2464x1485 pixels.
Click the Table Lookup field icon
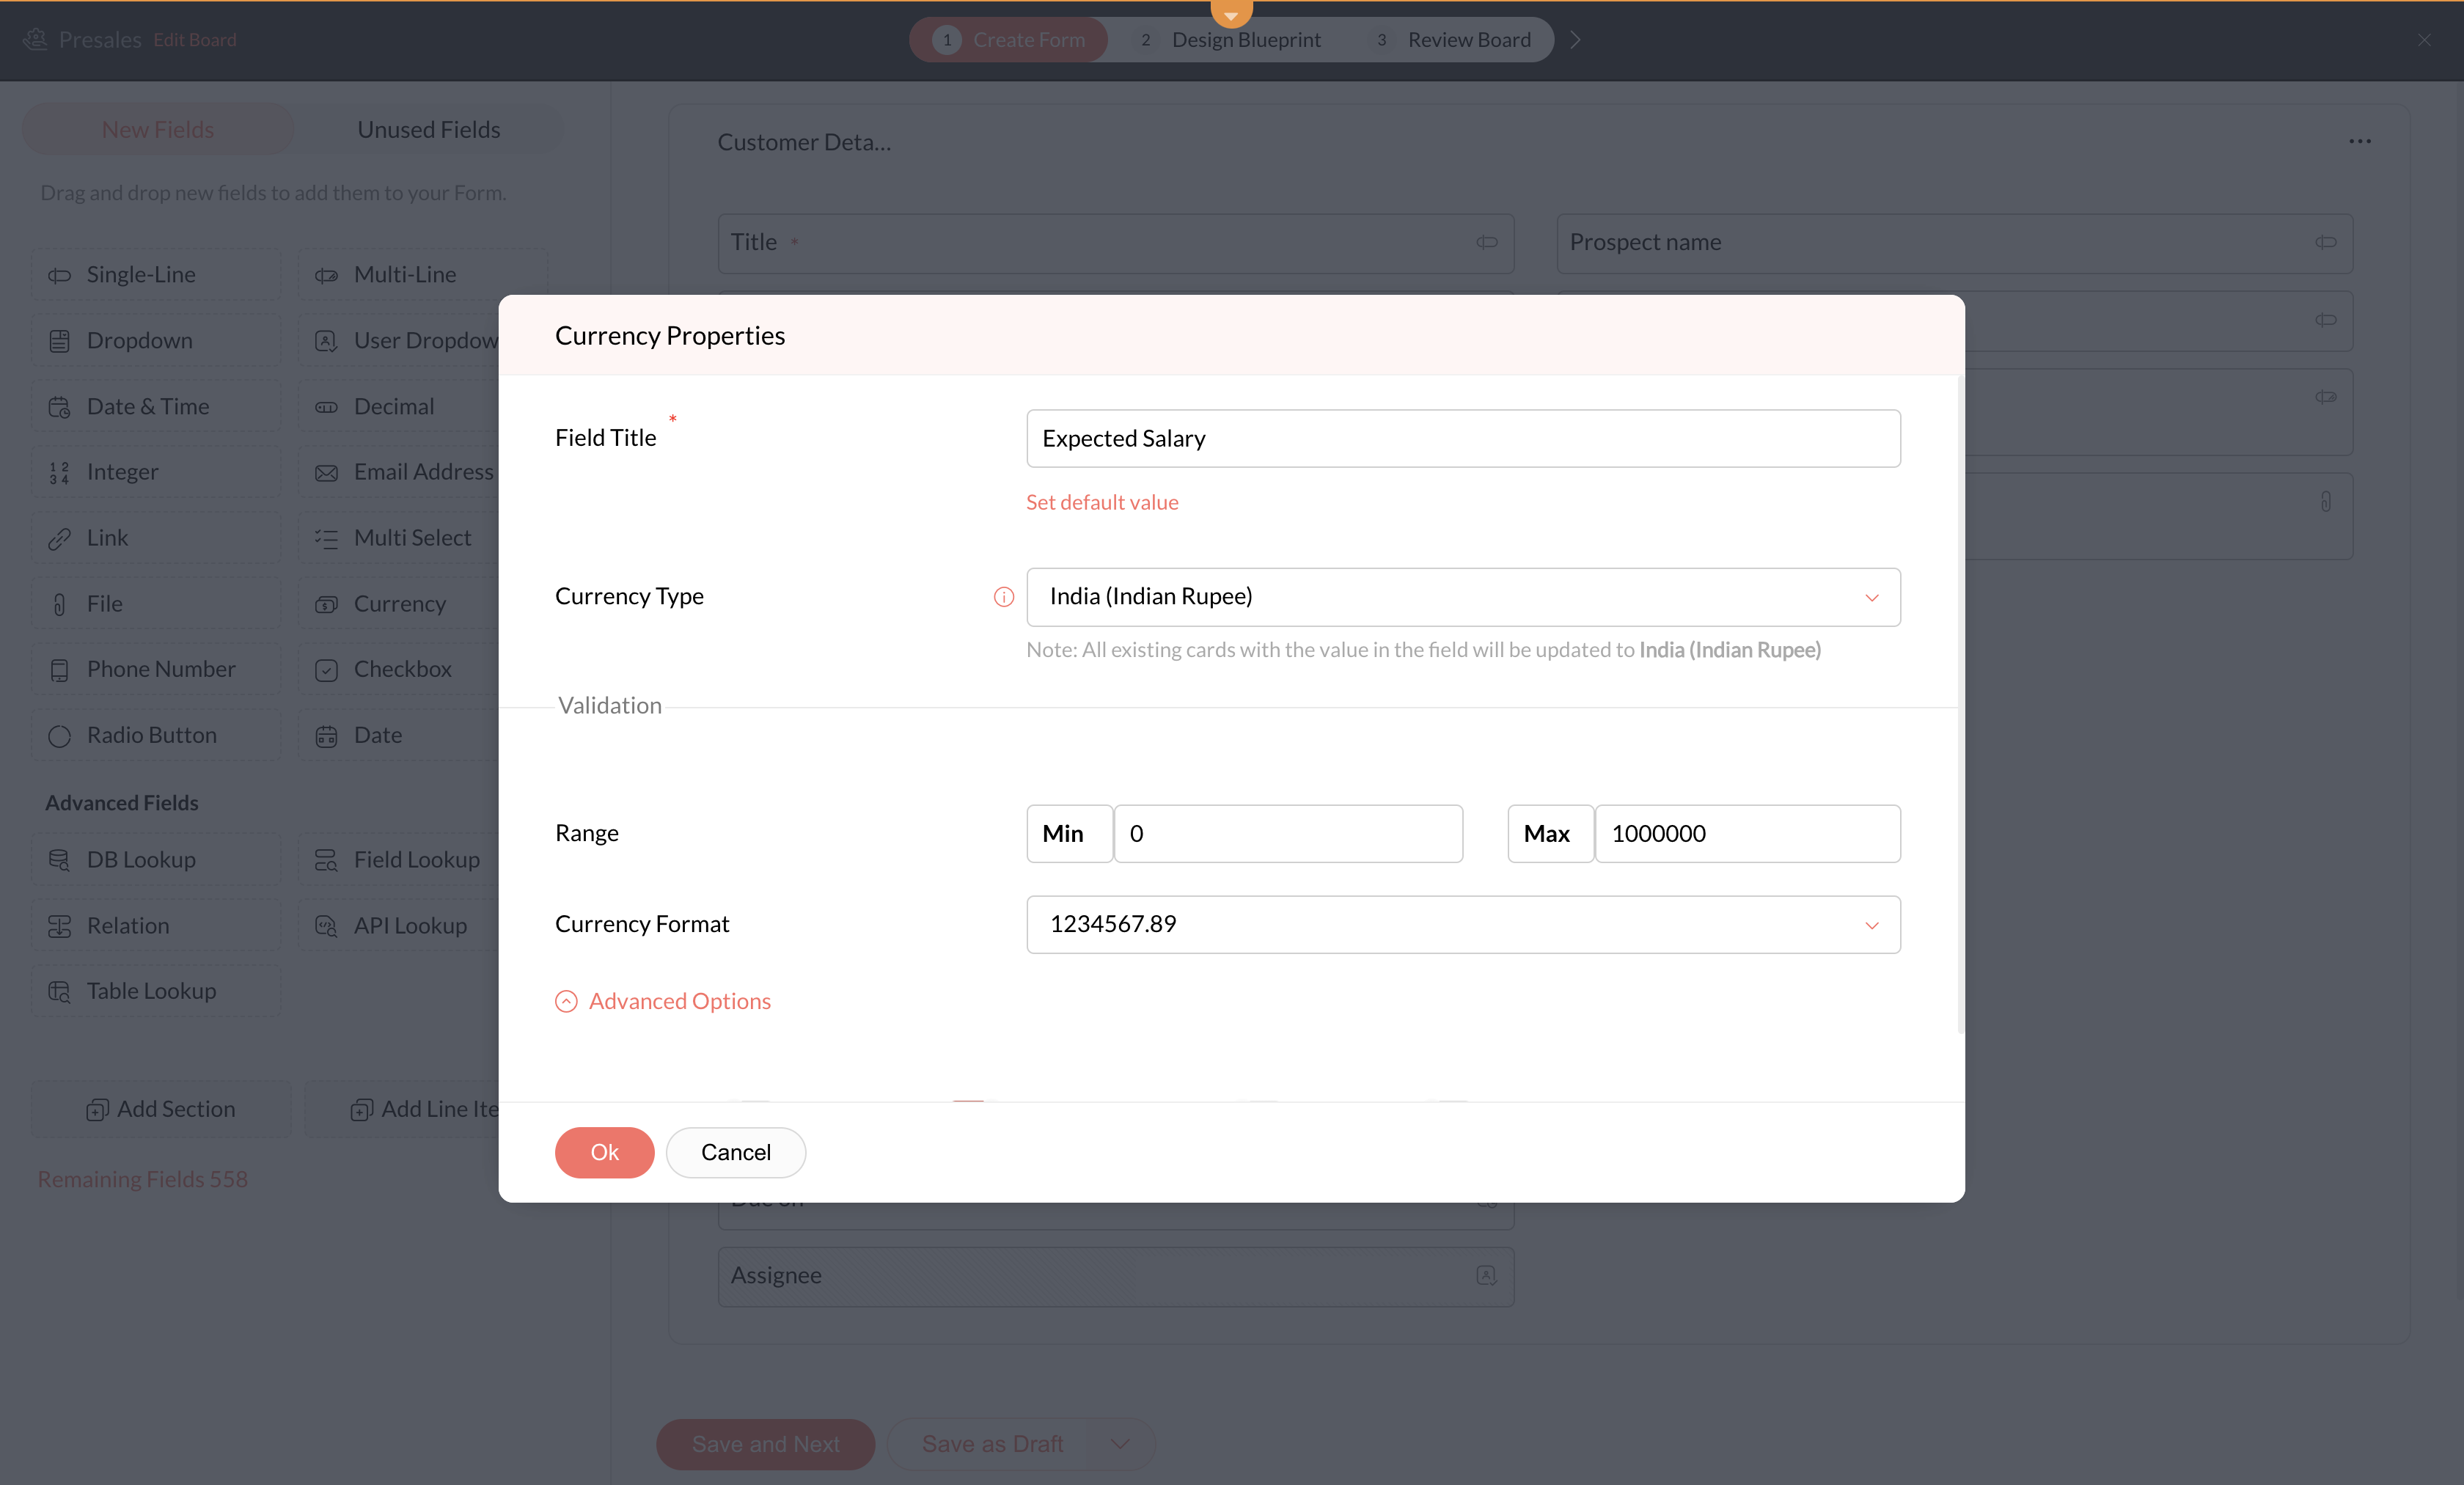[59, 991]
